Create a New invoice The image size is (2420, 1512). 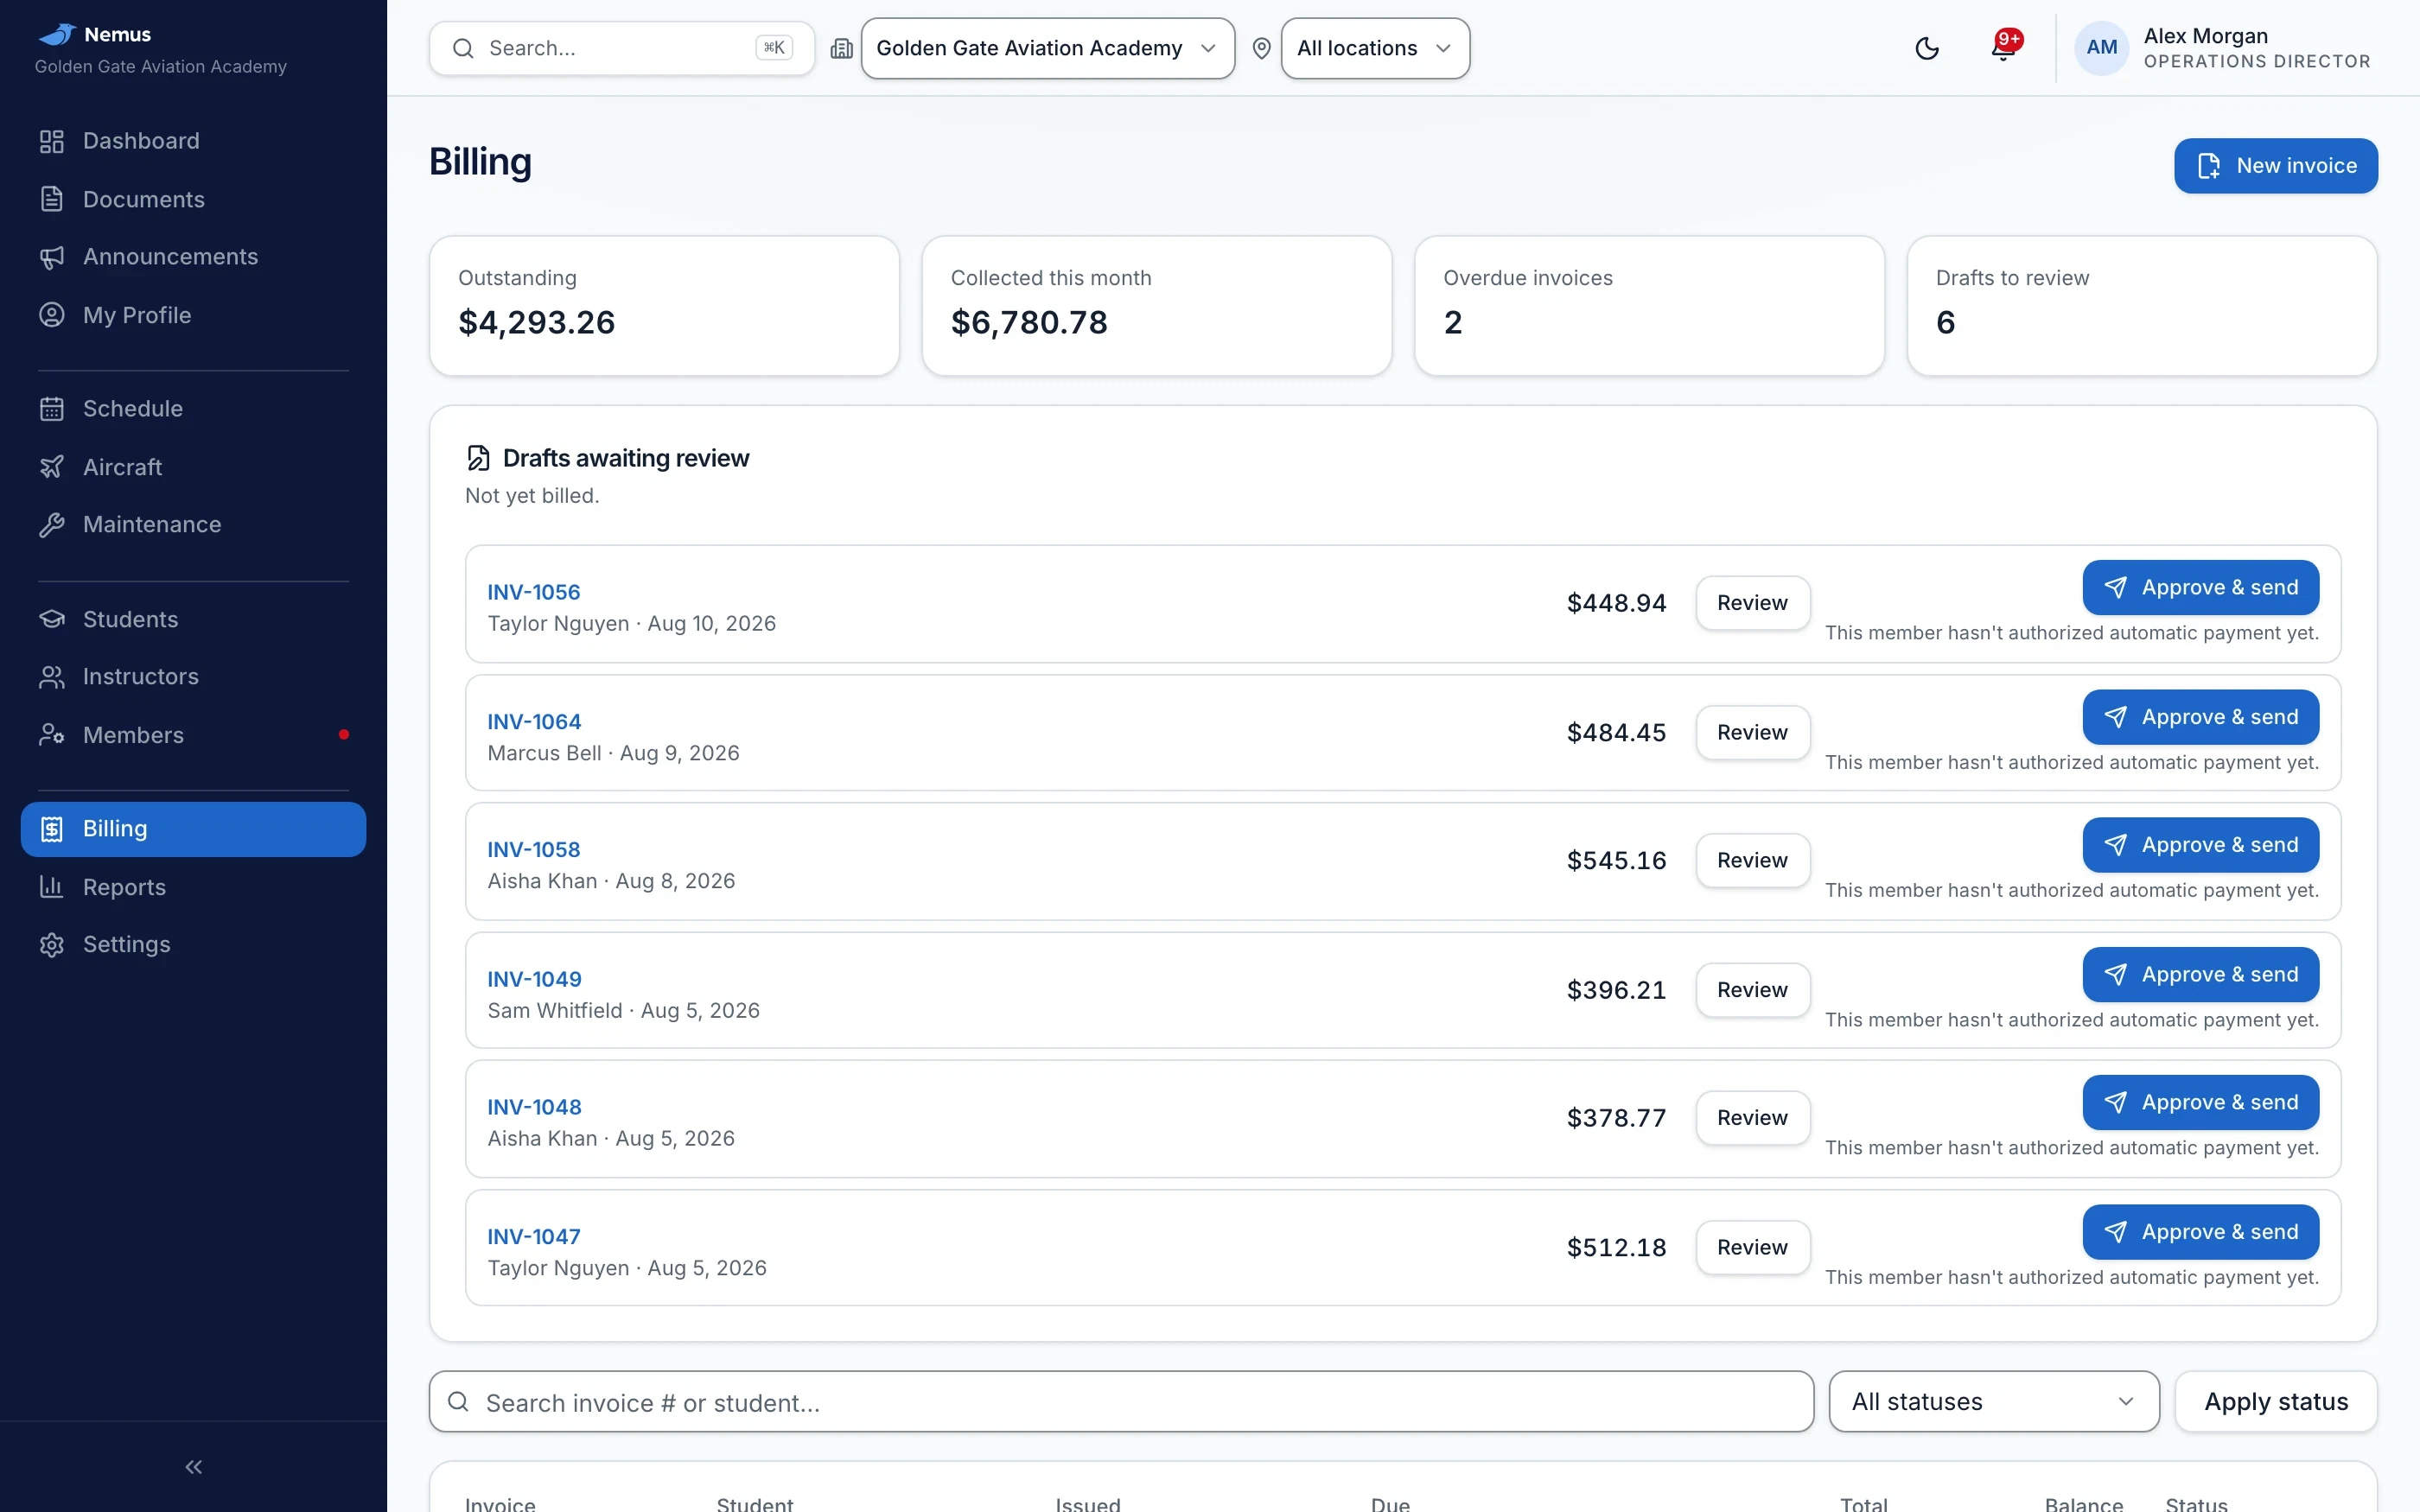click(2275, 166)
